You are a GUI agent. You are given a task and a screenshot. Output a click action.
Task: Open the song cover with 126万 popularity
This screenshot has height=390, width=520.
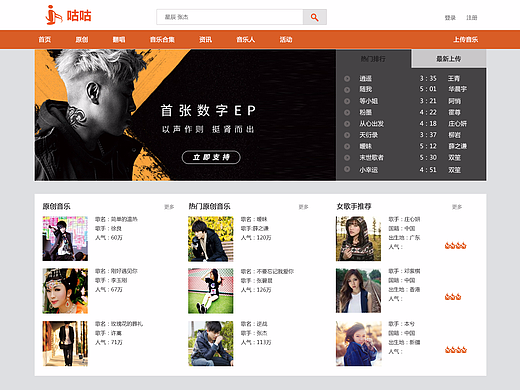211,291
